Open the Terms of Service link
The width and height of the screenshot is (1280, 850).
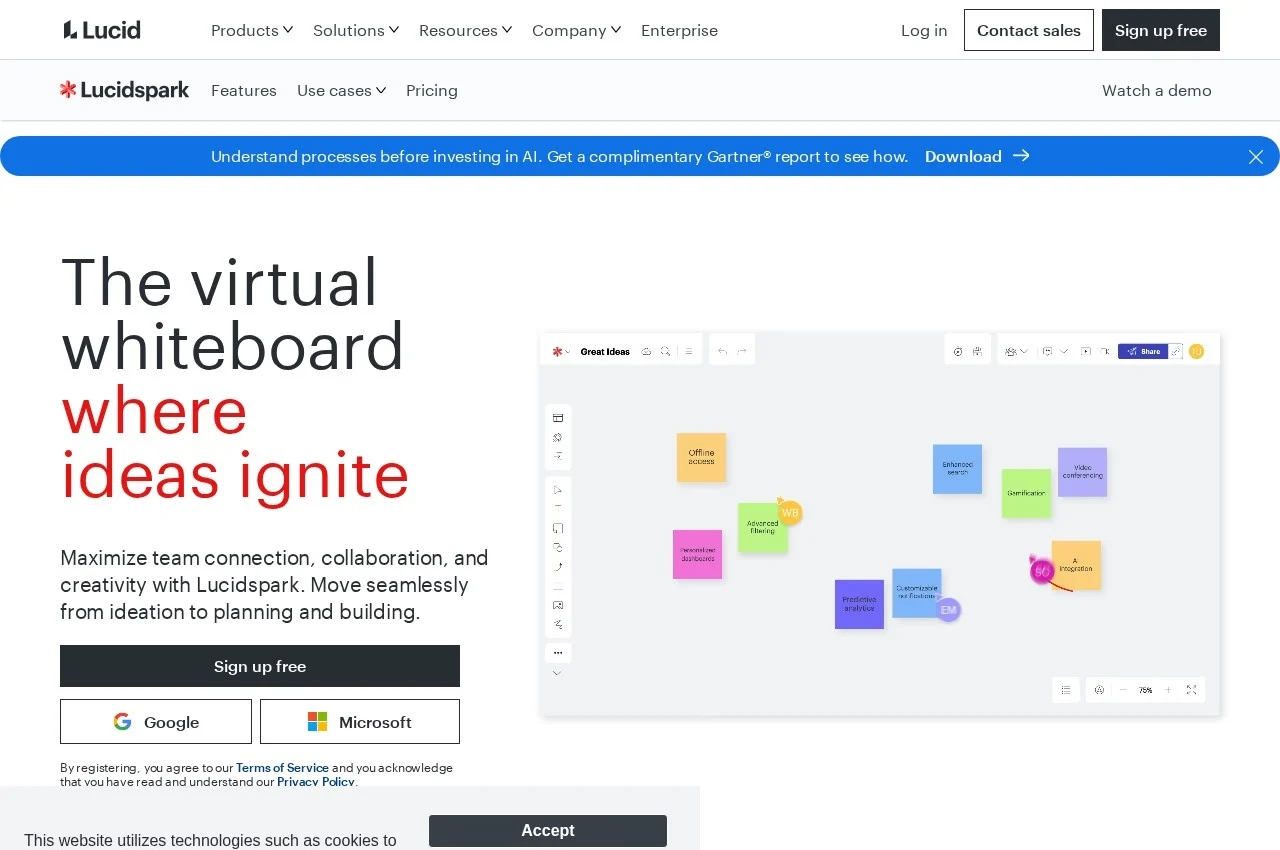[282, 768]
